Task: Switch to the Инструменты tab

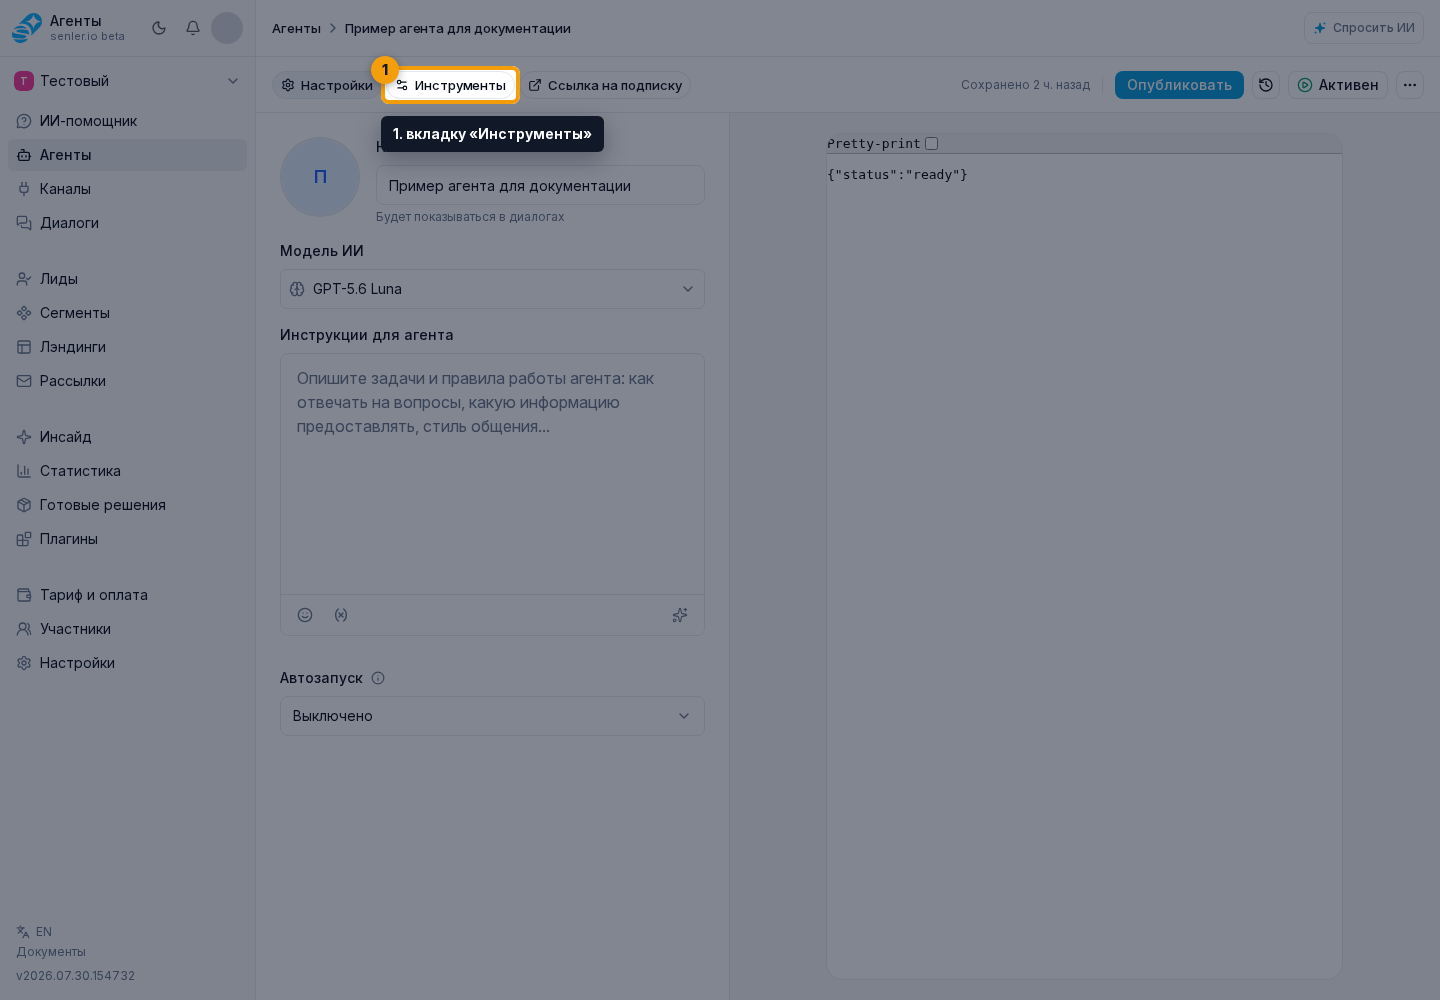Action: (x=451, y=85)
